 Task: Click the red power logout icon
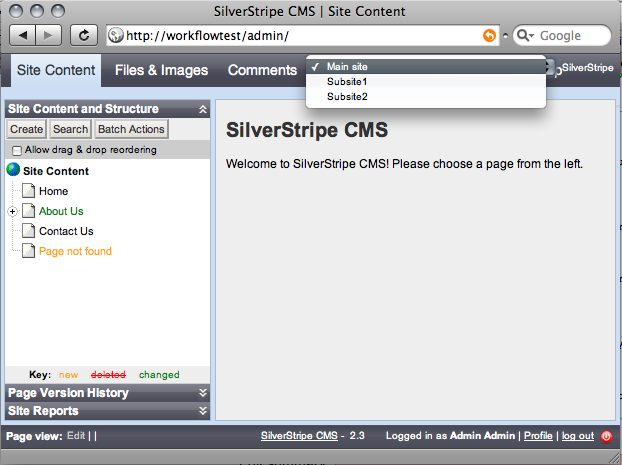tap(606, 436)
